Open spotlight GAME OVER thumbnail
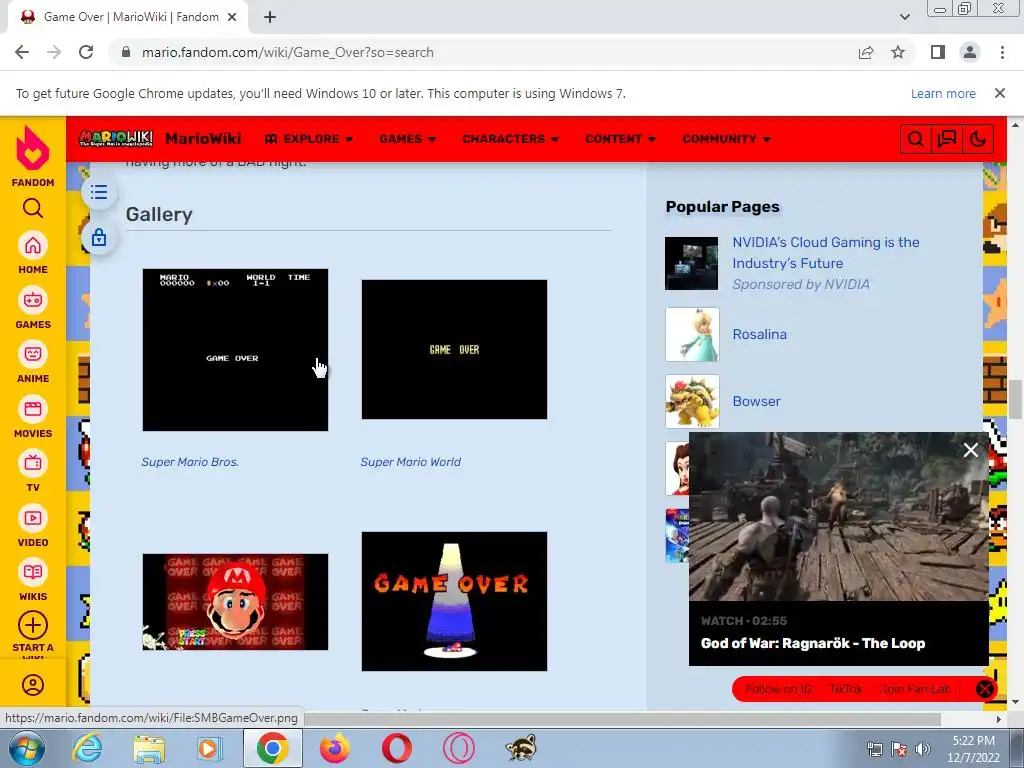The height and width of the screenshot is (768, 1024). (454, 601)
